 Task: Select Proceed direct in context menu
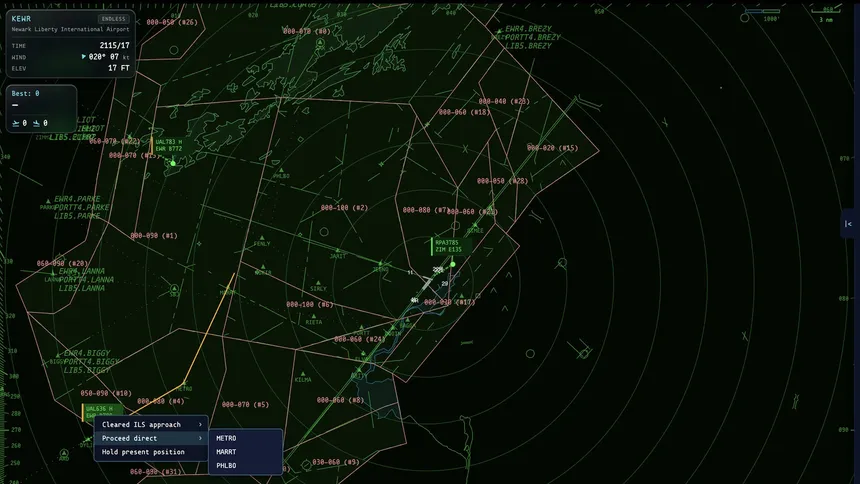click(x=151, y=438)
